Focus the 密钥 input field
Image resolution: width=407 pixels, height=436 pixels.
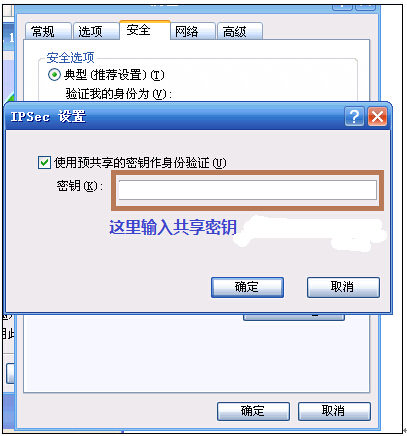point(248,190)
